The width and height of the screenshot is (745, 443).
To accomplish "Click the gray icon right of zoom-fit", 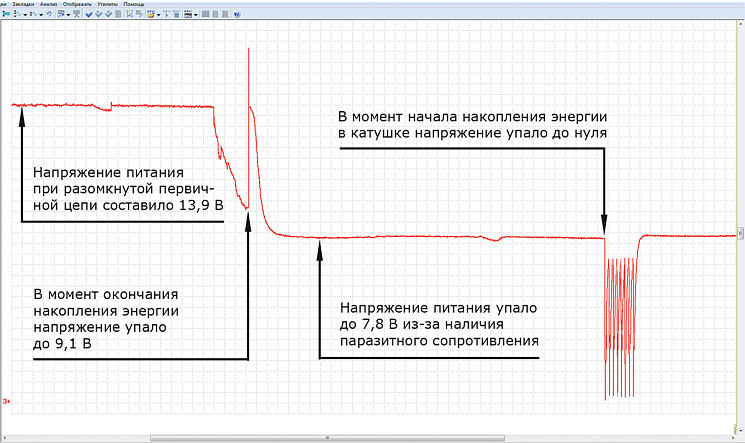I will click(139, 14).
